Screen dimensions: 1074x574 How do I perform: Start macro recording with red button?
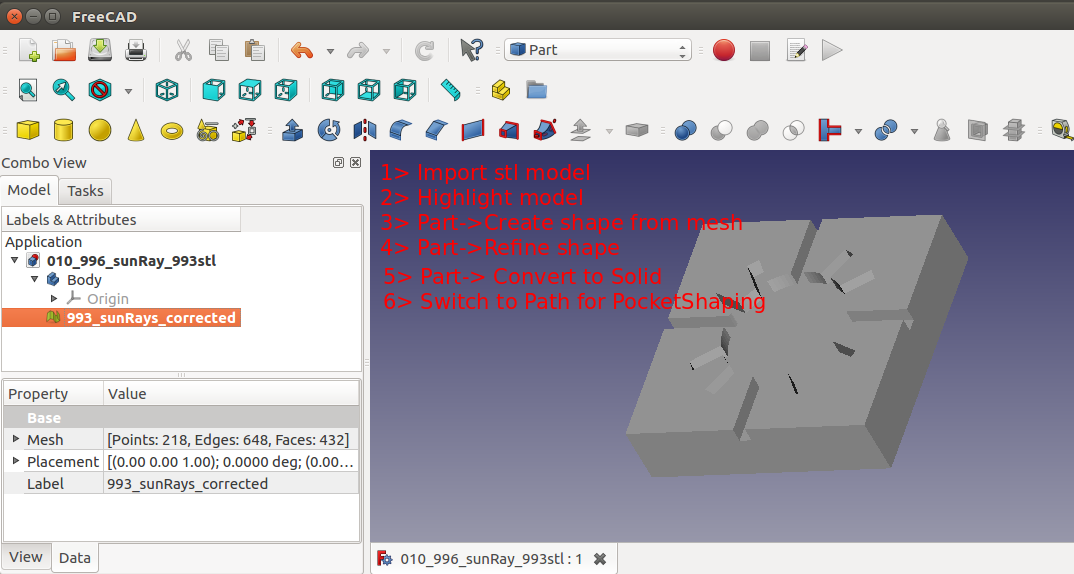(724, 50)
